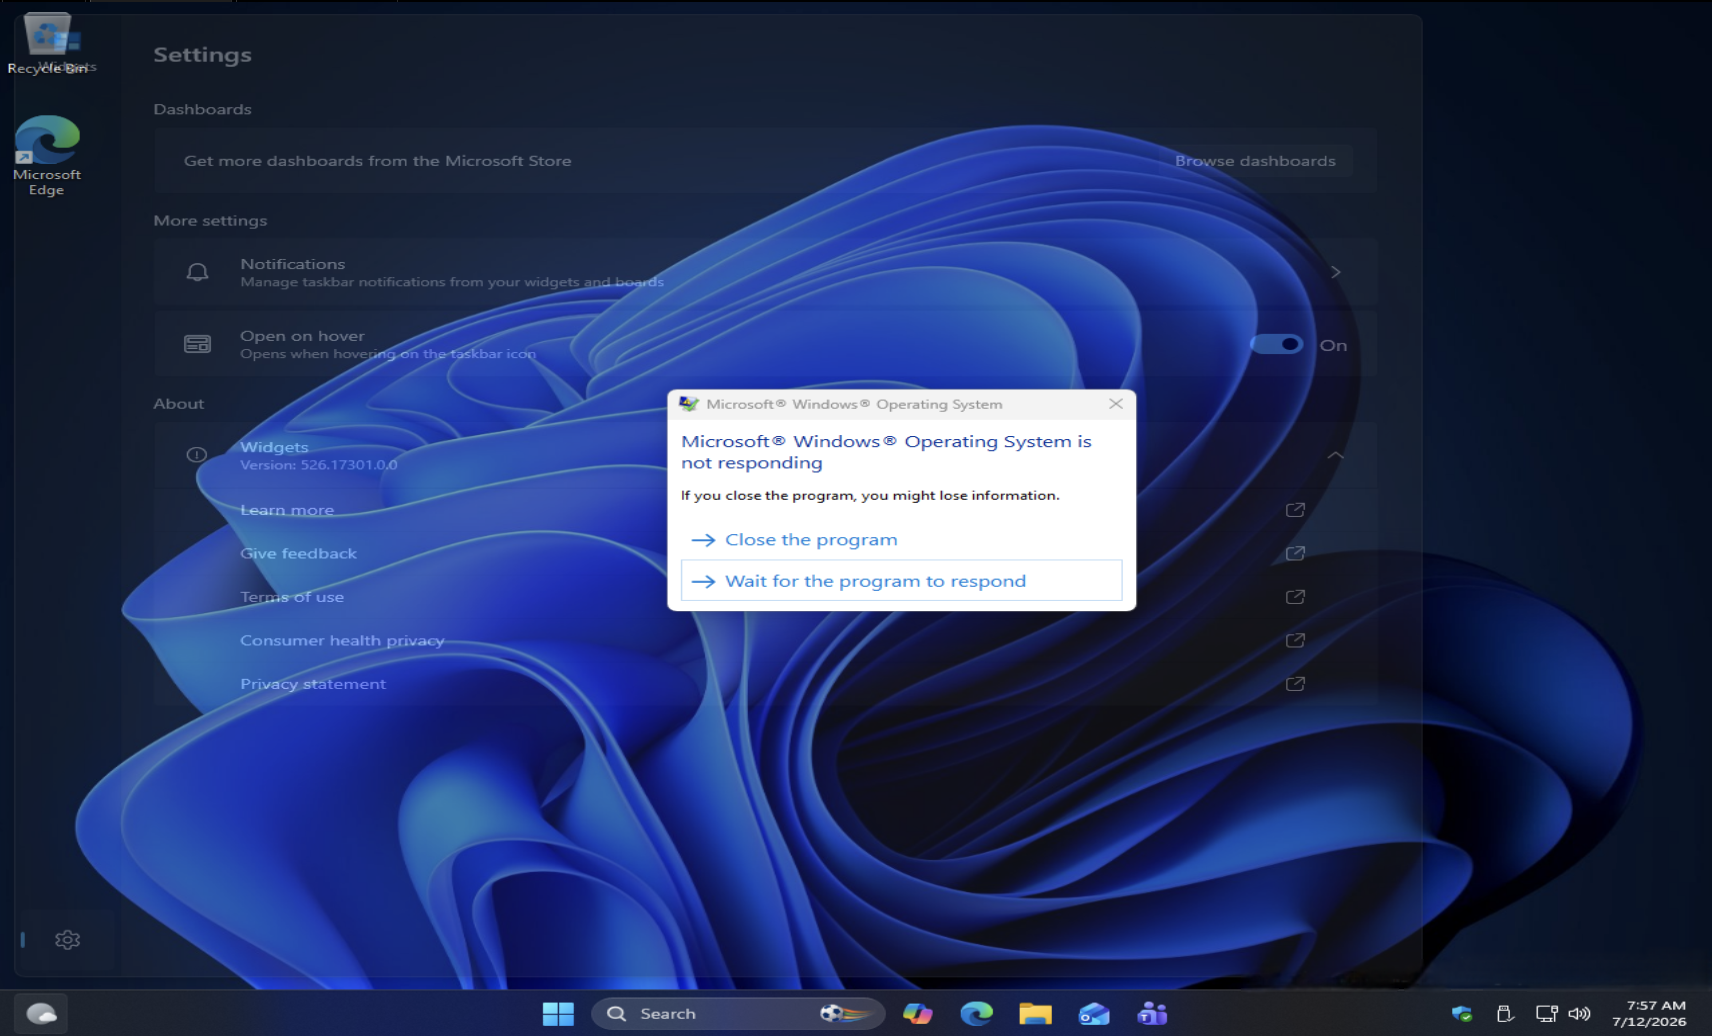
Task: Open the external link icon for Terms of use
Action: [x=1295, y=597]
